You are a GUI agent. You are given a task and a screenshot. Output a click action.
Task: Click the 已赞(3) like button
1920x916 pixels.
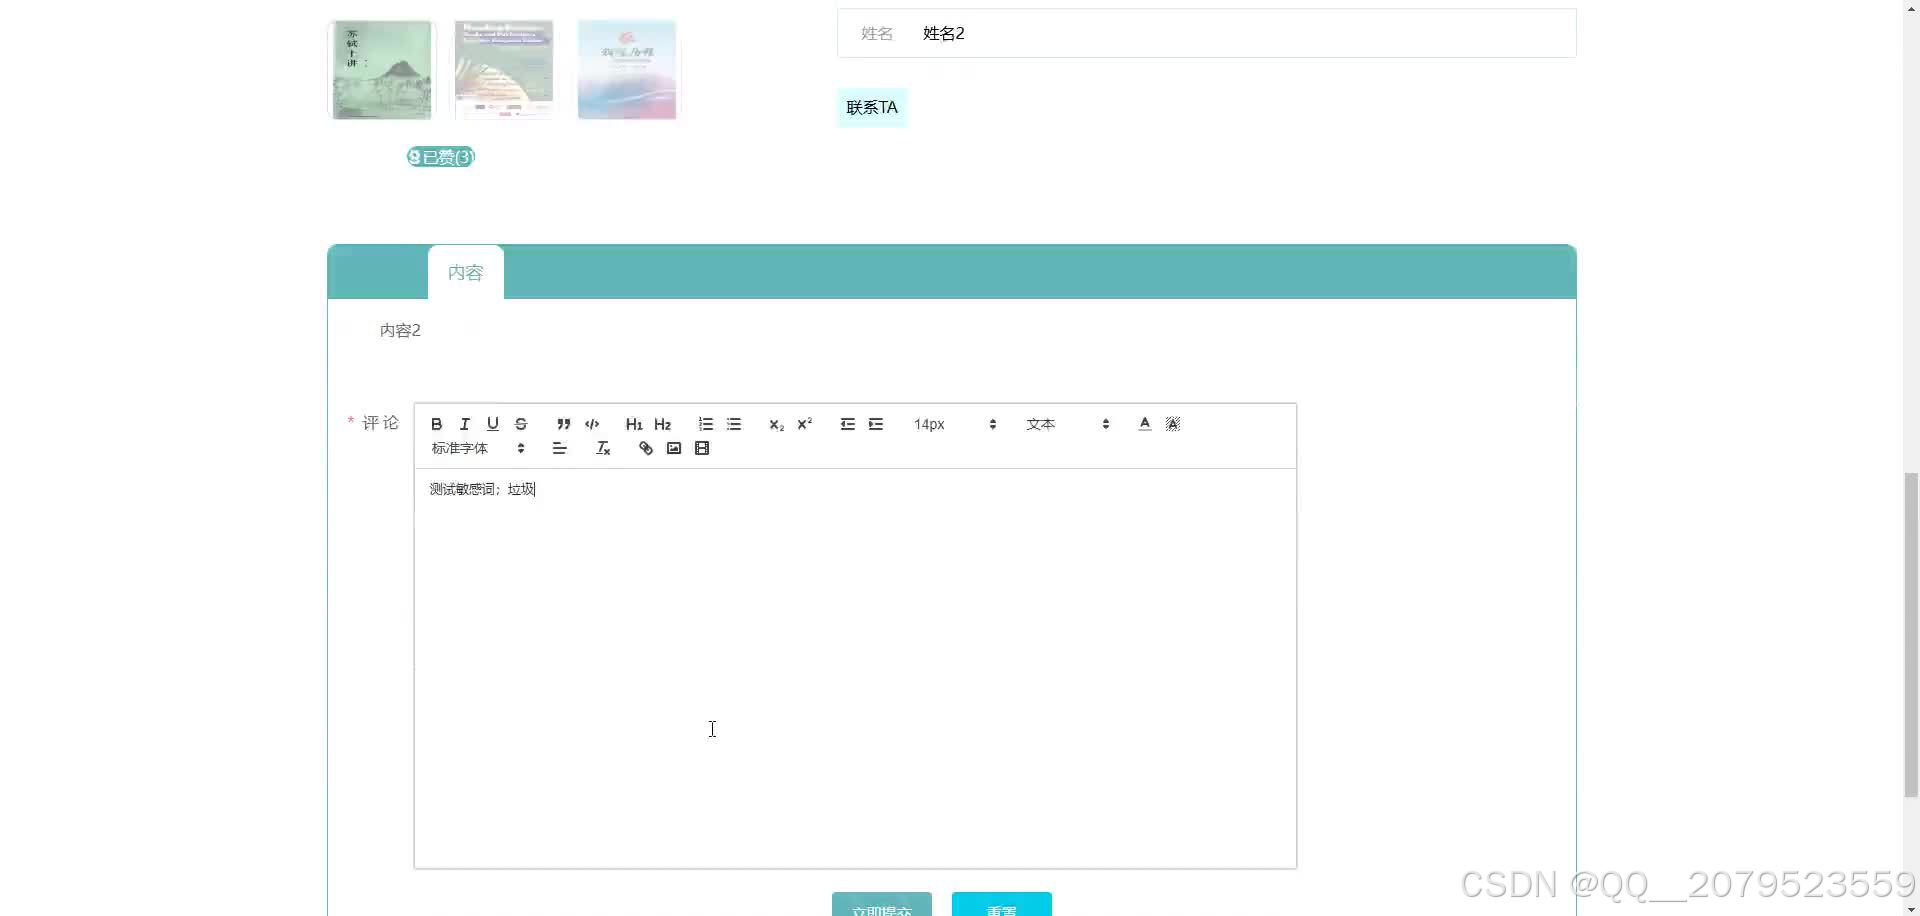[440, 156]
